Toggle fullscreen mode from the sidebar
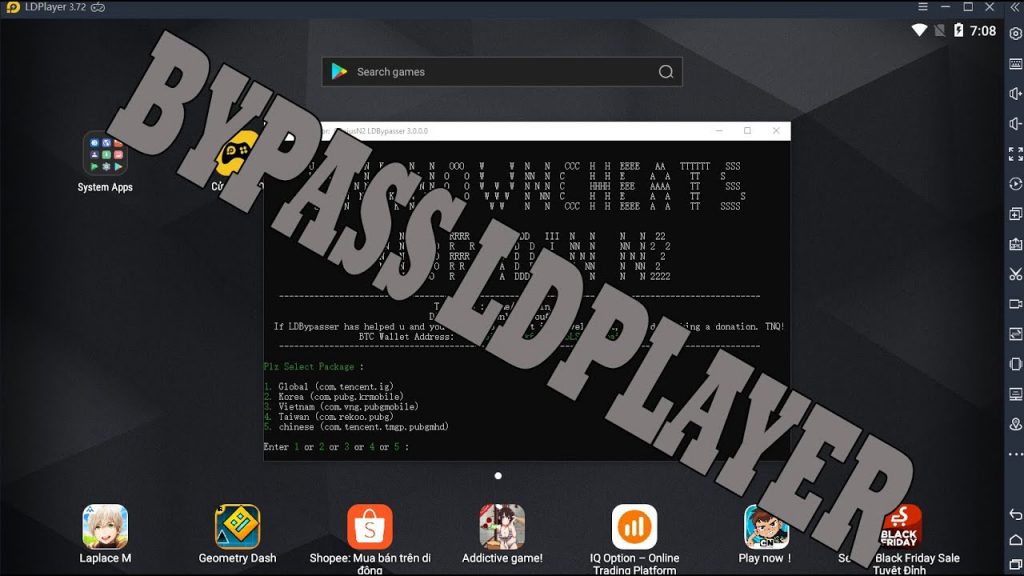Screen dimensions: 1024x576 (x=1016, y=153)
